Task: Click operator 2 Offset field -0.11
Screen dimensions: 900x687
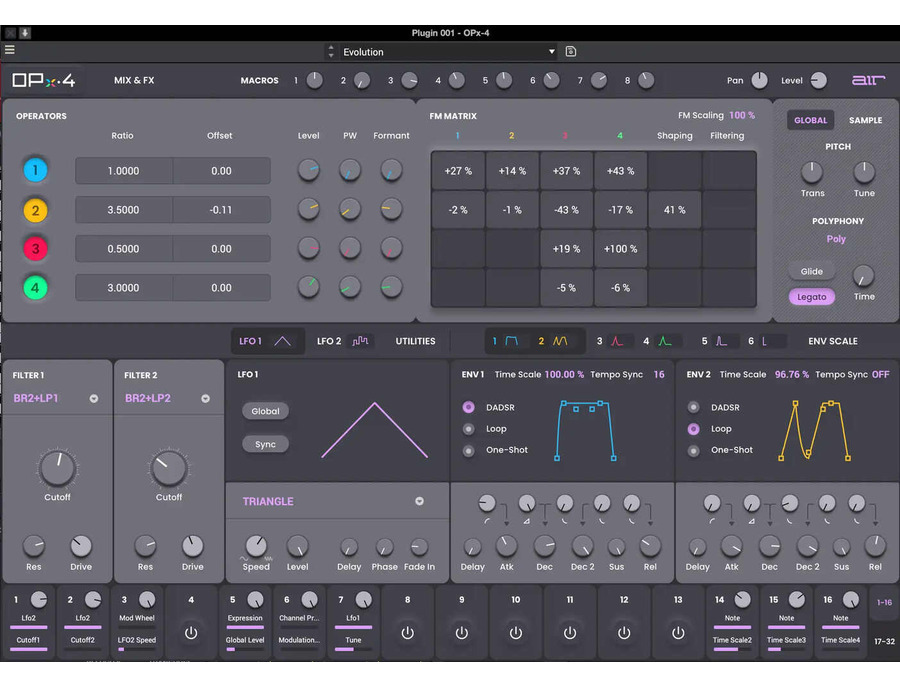Action: click(222, 210)
